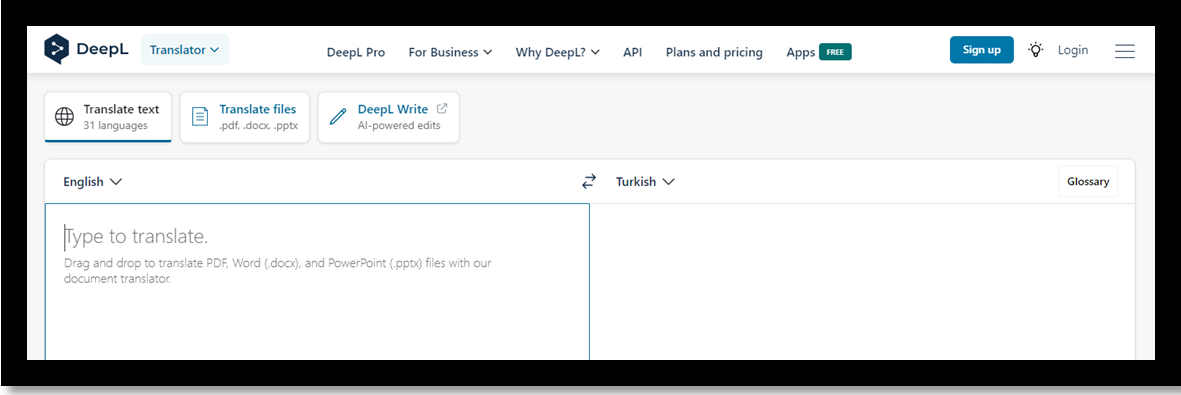Open the Apps link
Image resolution: width=1181 pixels, height=395 pixels.
click(801, 52)
